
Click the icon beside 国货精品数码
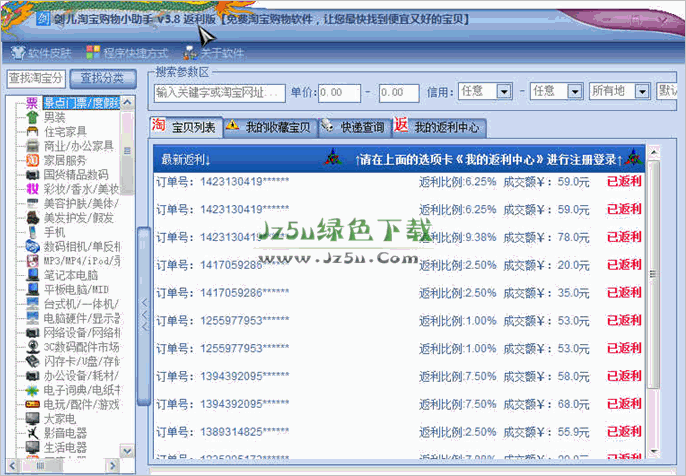(32, 175)
